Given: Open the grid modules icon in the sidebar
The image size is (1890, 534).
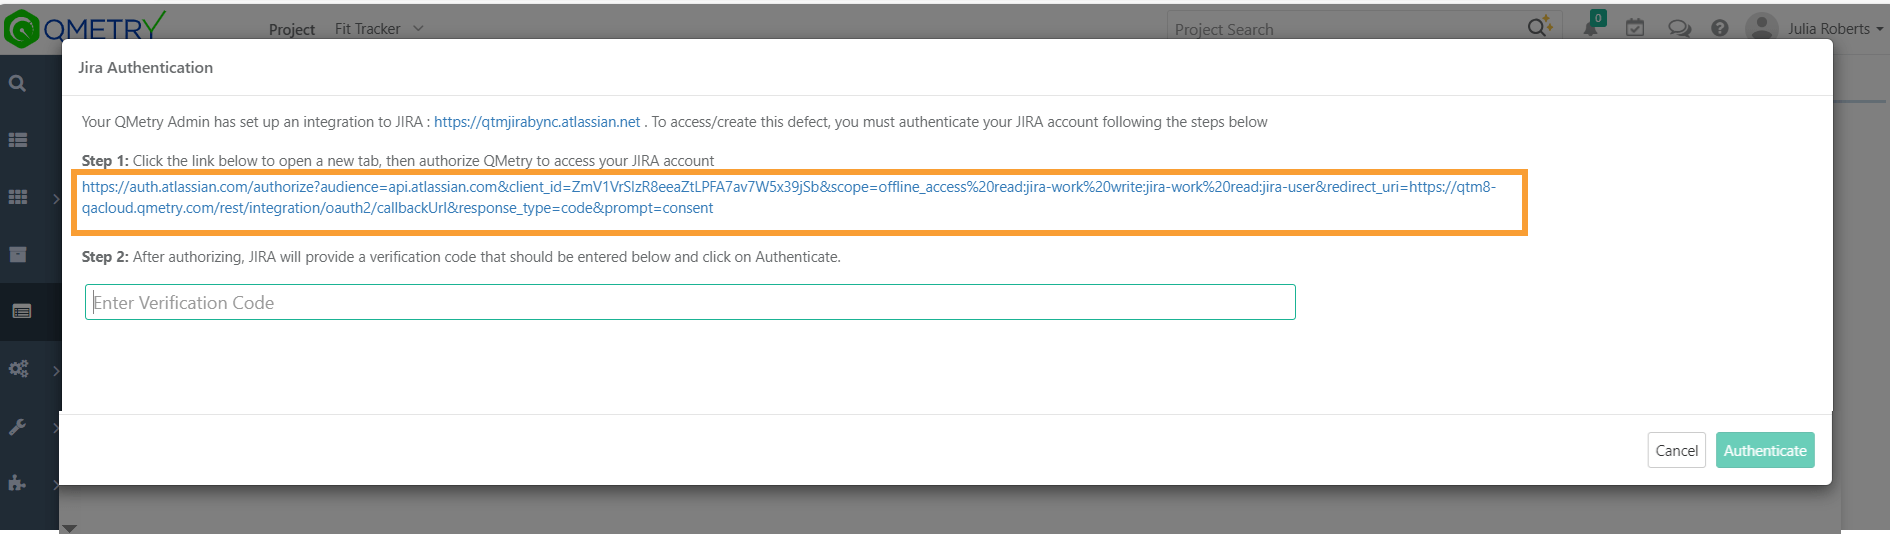Looking at the screenshot, I should pyautogui.click(x=18, y=197).
